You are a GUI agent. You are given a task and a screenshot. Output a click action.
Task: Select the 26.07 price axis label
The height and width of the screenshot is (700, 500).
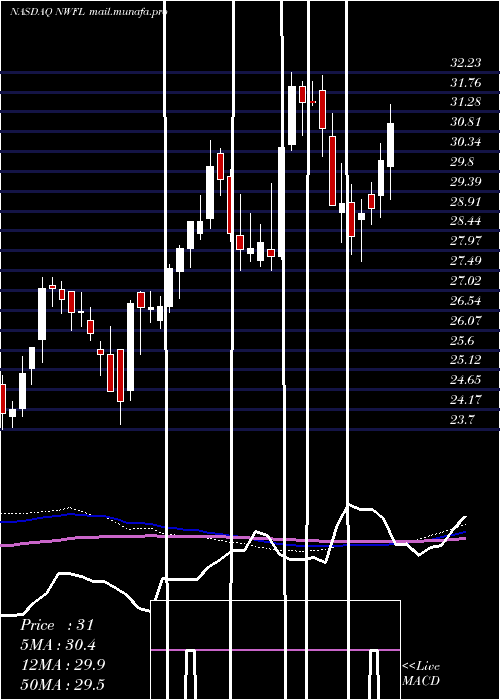point(466,321)
